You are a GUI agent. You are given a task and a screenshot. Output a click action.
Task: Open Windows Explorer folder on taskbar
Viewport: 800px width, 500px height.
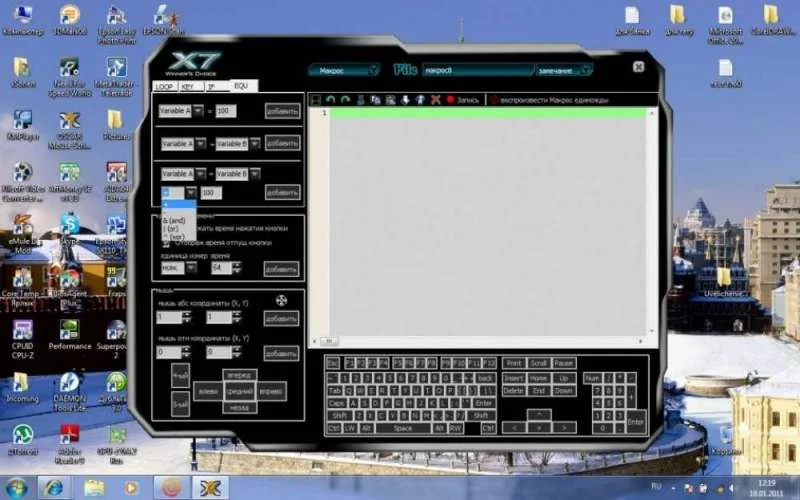(x=94, y=488)
